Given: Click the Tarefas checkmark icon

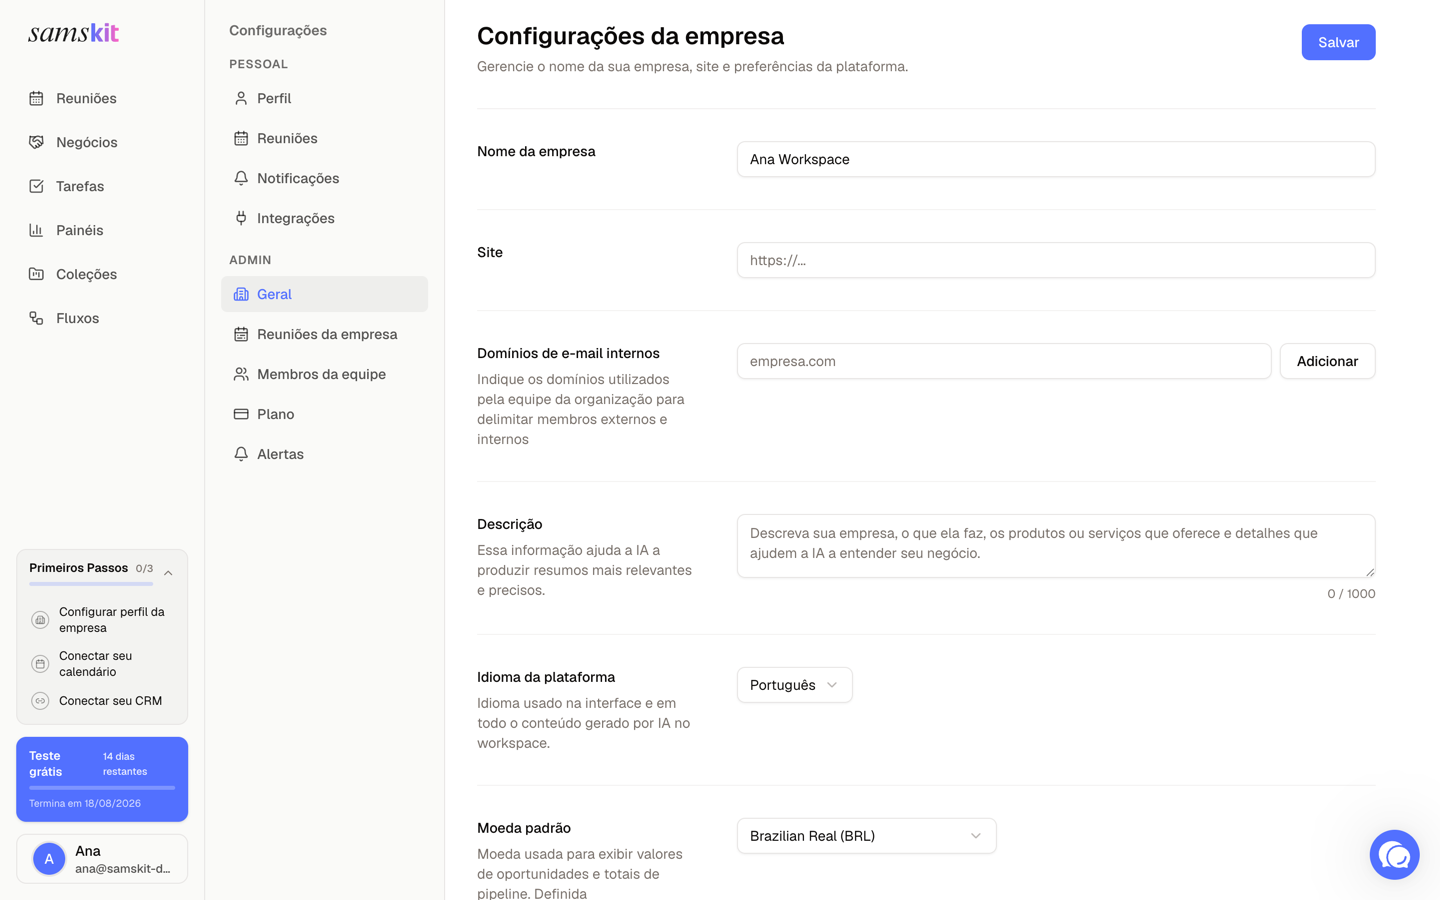Looking at the screenshot, I should [36, 186].
